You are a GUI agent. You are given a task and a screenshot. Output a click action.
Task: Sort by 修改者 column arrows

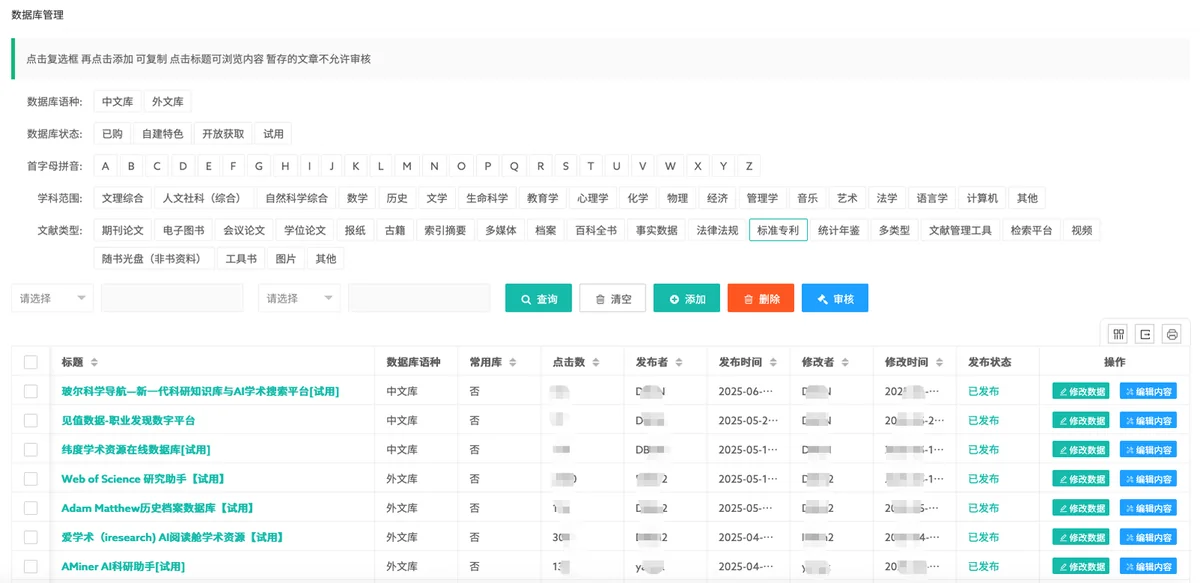tap(843, 362)
